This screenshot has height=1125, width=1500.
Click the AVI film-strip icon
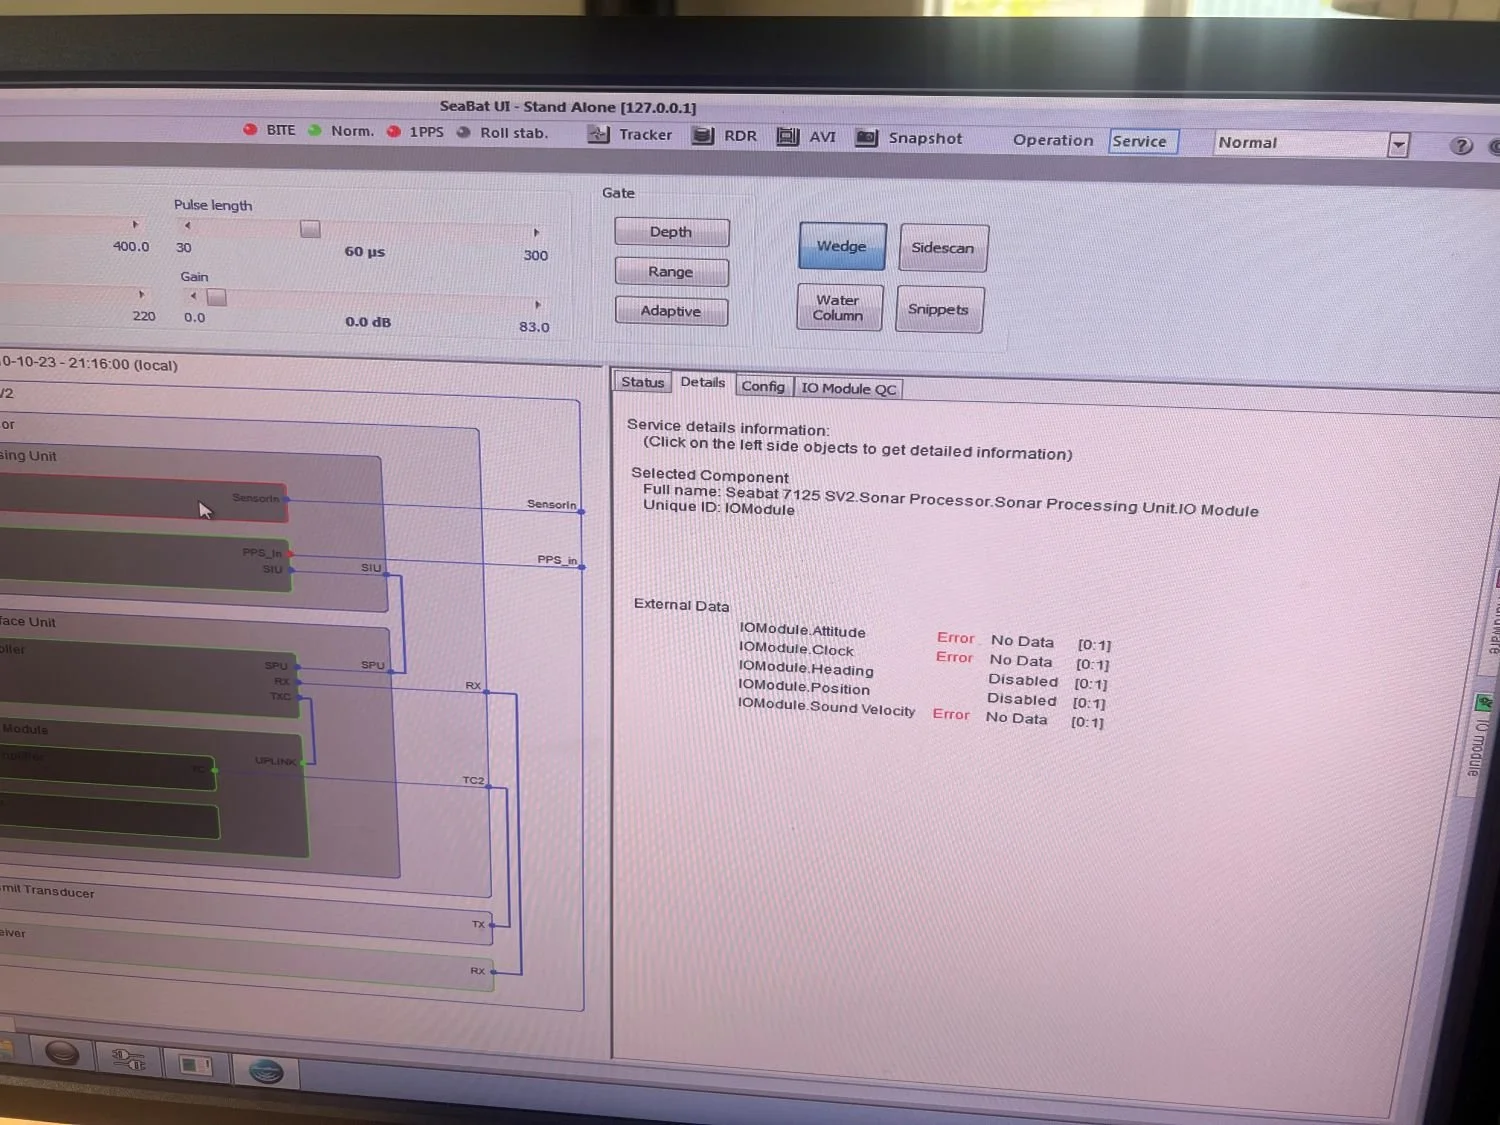pos(788,136)
